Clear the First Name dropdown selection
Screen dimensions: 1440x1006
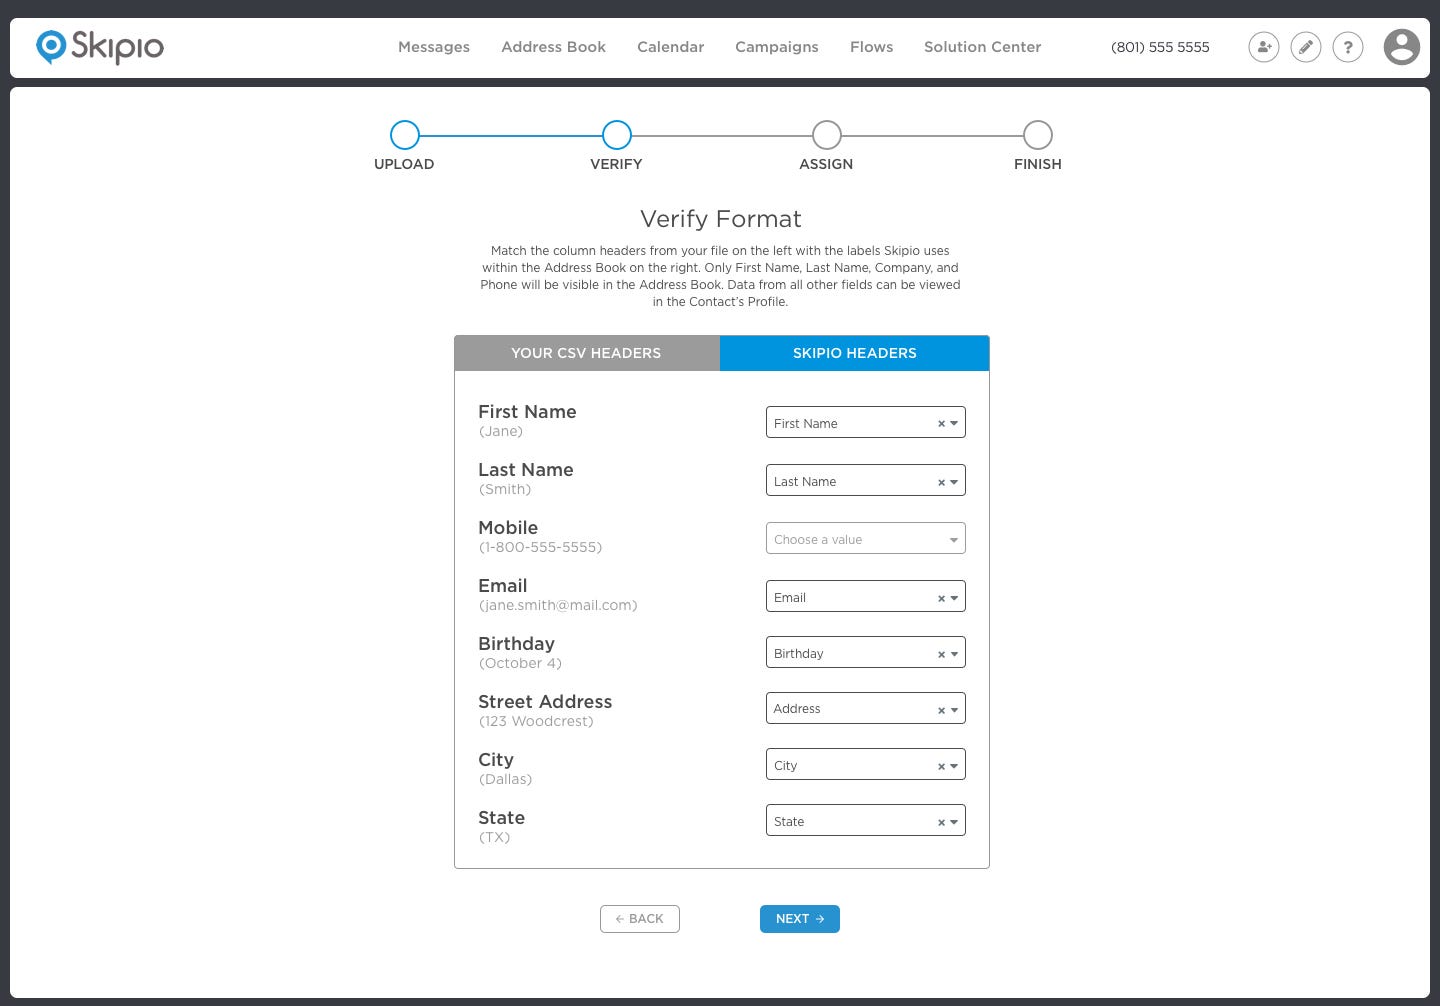941,424
